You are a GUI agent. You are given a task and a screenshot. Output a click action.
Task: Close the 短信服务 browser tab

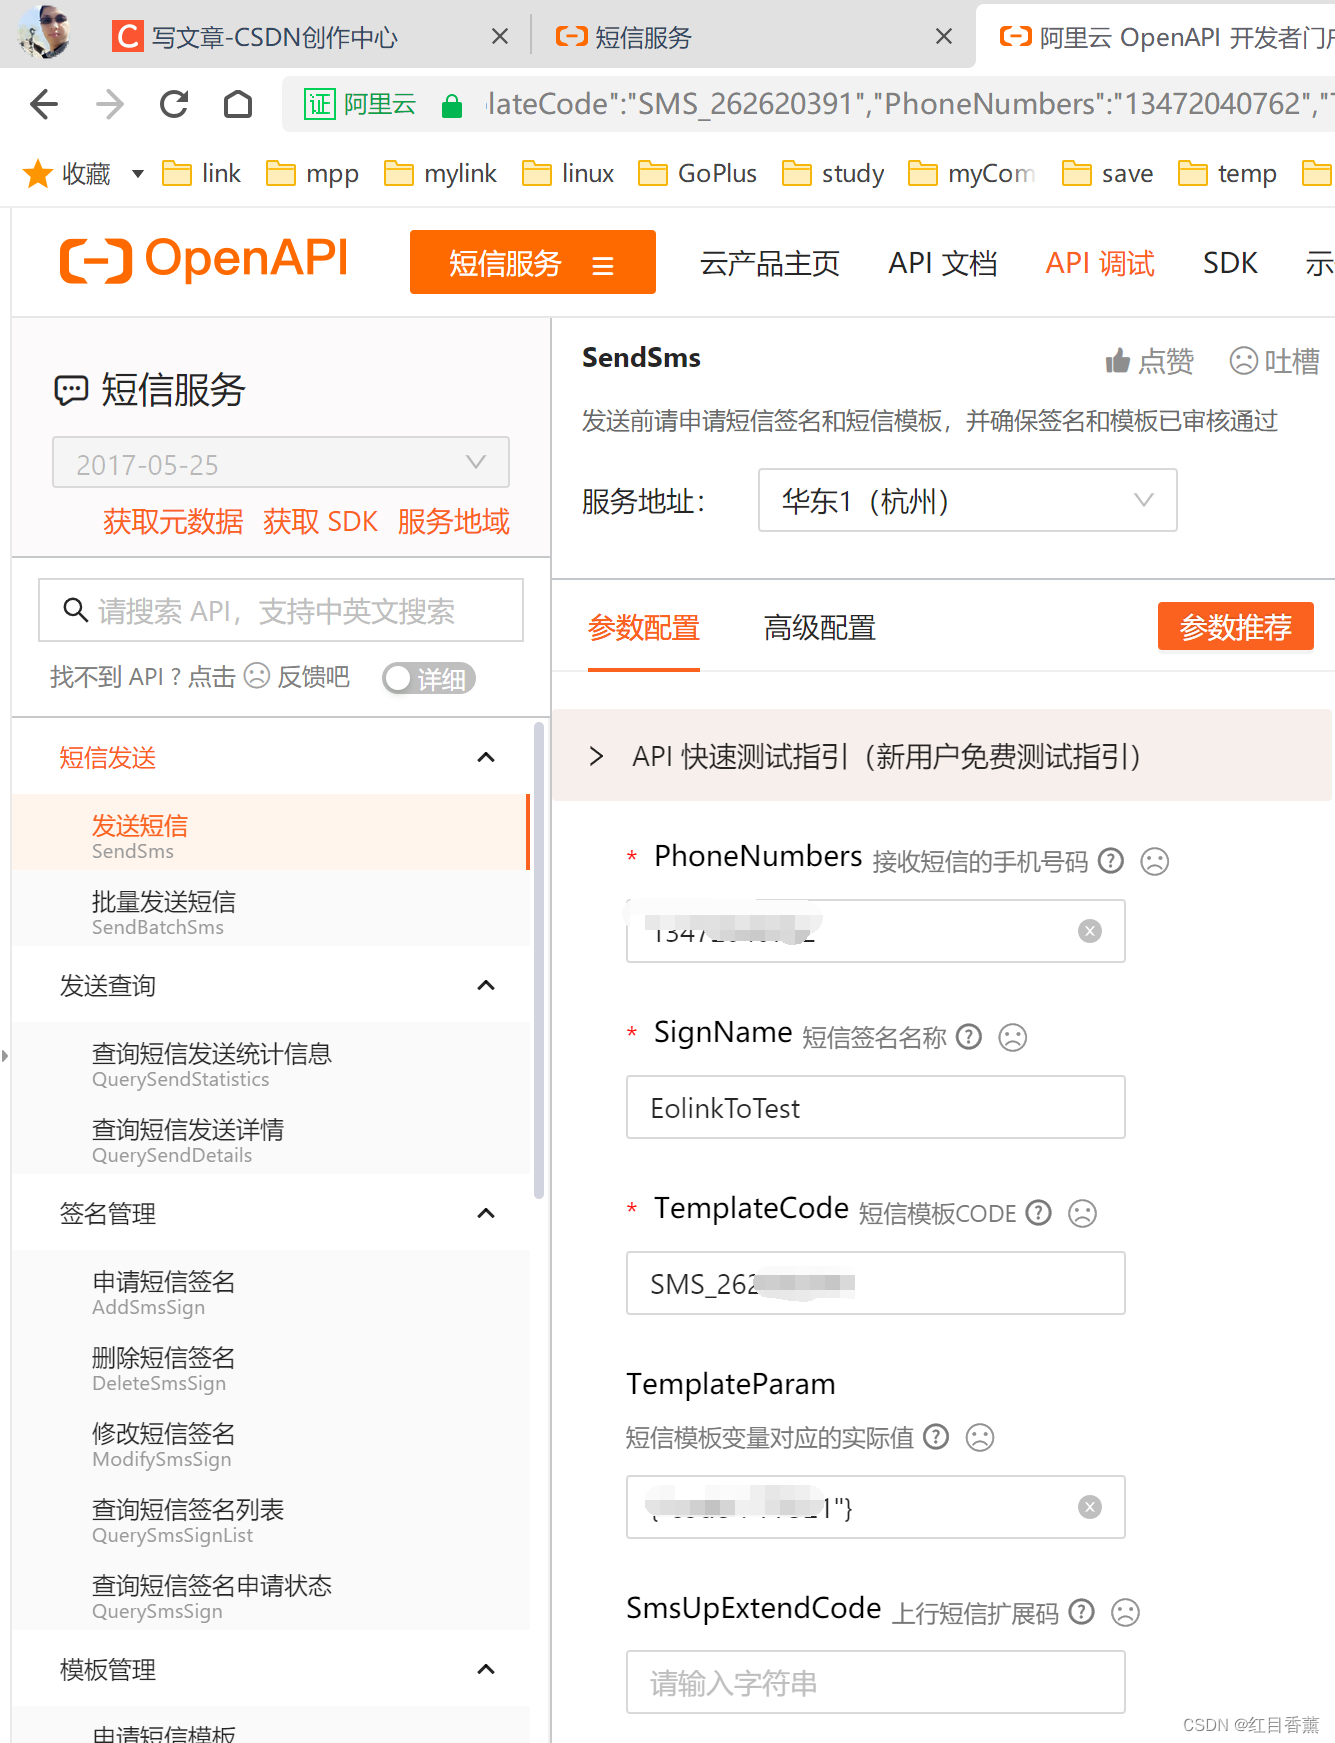pyautogui.click(x=944, y=37)
